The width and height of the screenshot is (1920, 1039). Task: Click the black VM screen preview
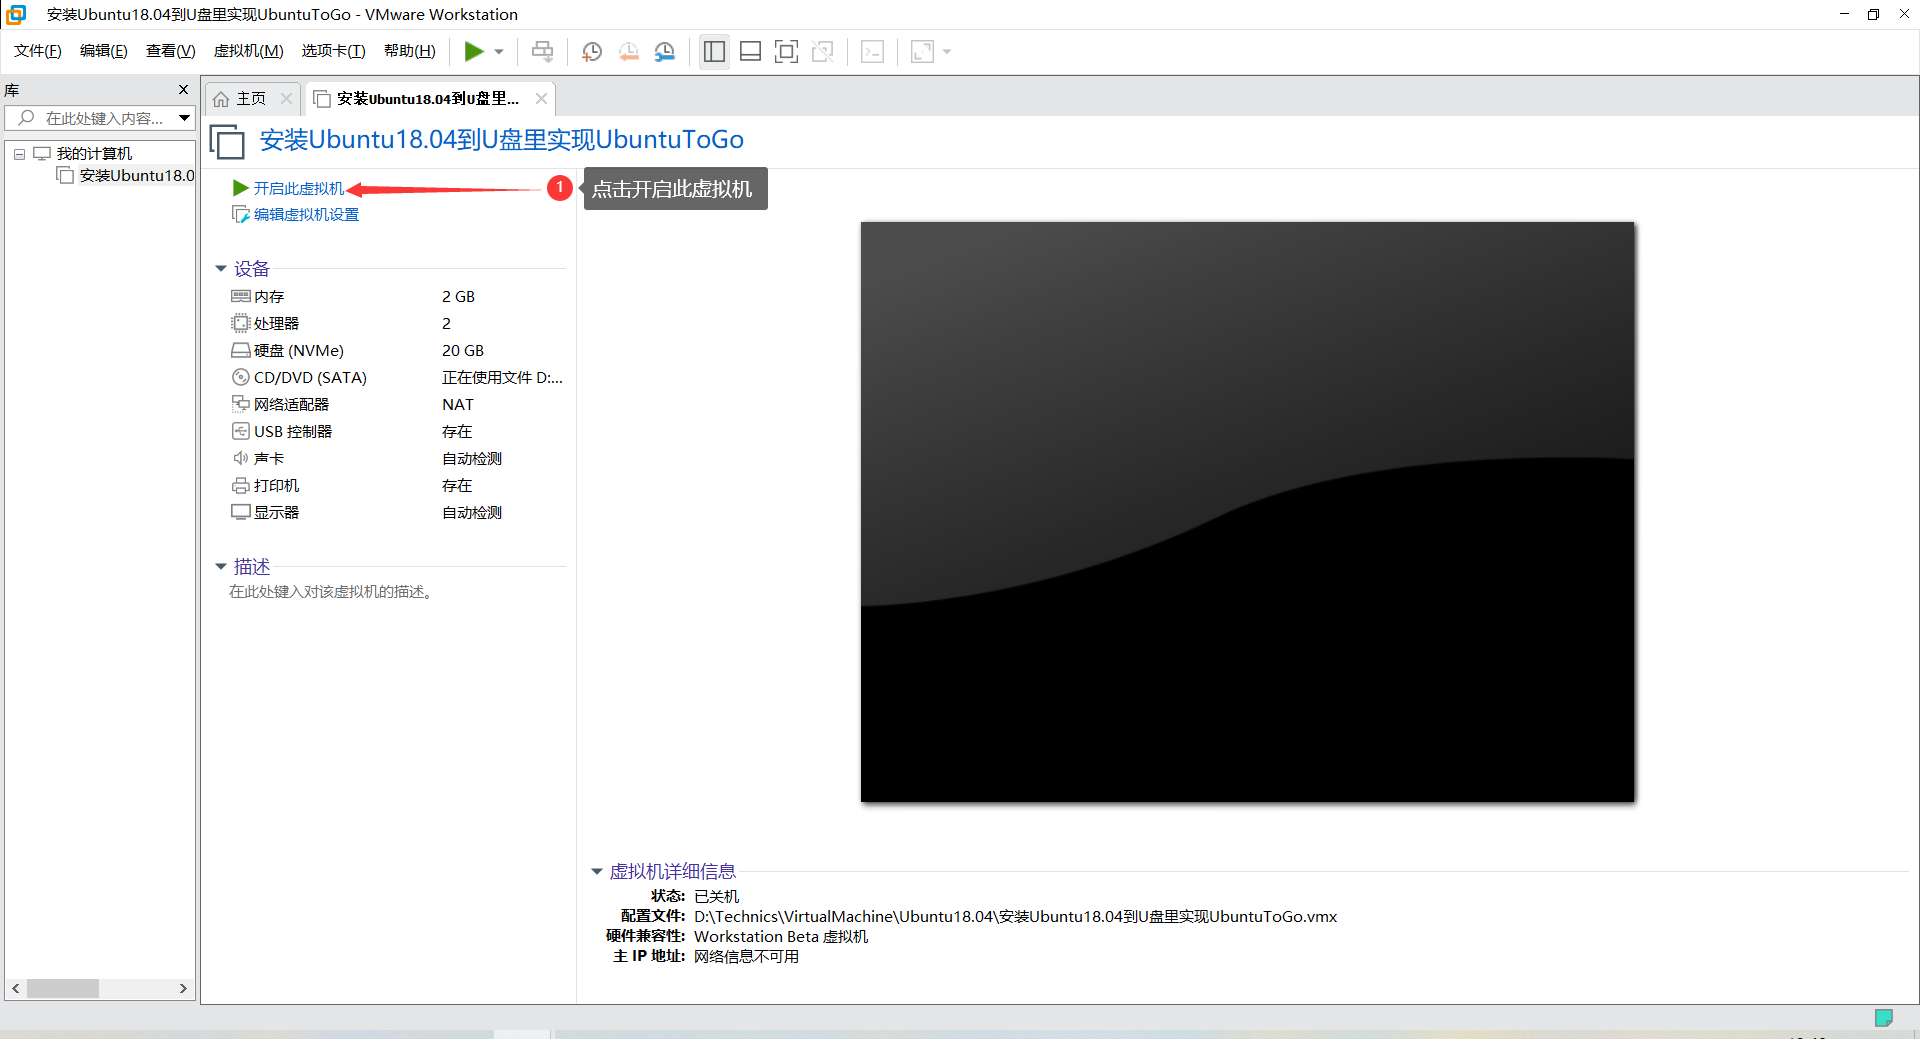click(1247, 511)
